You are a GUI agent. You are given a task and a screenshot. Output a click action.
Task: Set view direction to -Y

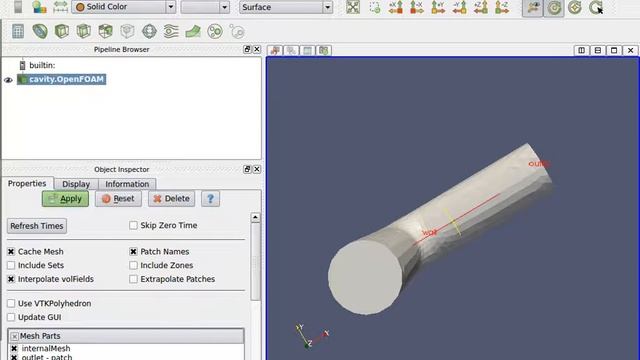[x=459, y=7]
